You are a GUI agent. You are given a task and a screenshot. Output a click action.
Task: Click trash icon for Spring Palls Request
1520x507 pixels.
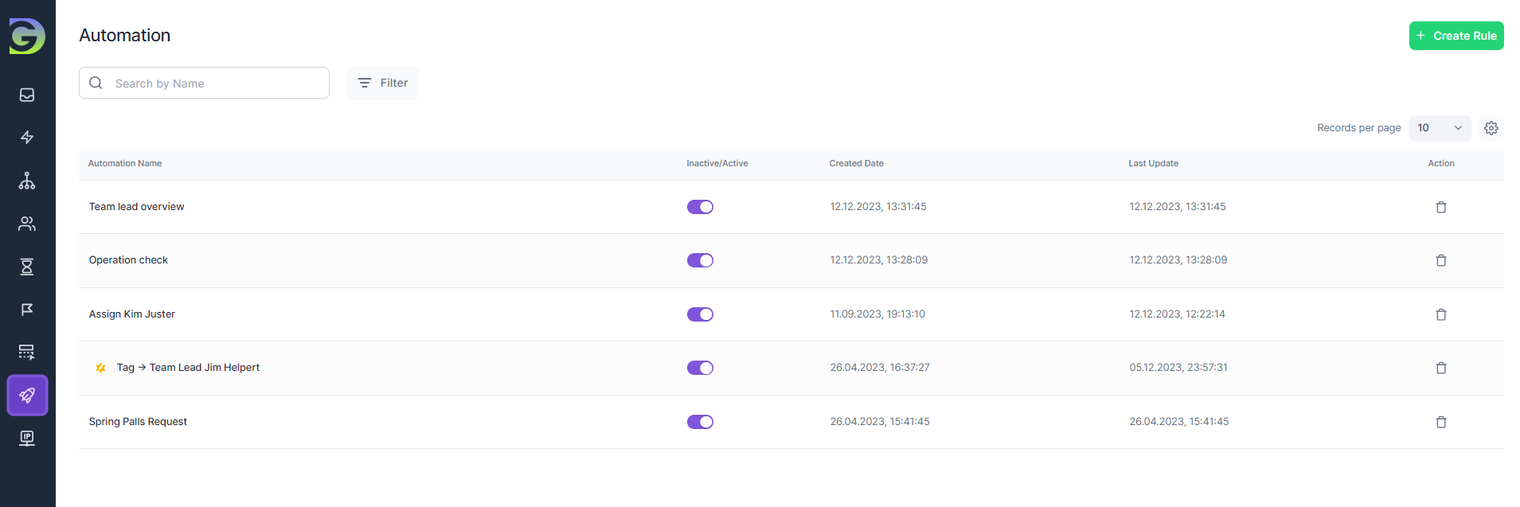tap(1440, 422)
